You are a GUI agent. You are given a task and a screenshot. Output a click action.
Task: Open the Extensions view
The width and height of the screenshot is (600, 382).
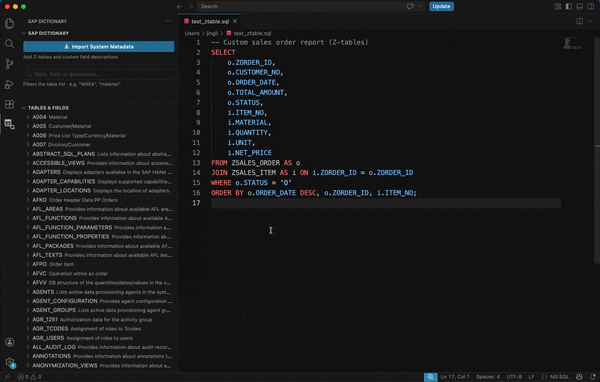coord(10,104)
